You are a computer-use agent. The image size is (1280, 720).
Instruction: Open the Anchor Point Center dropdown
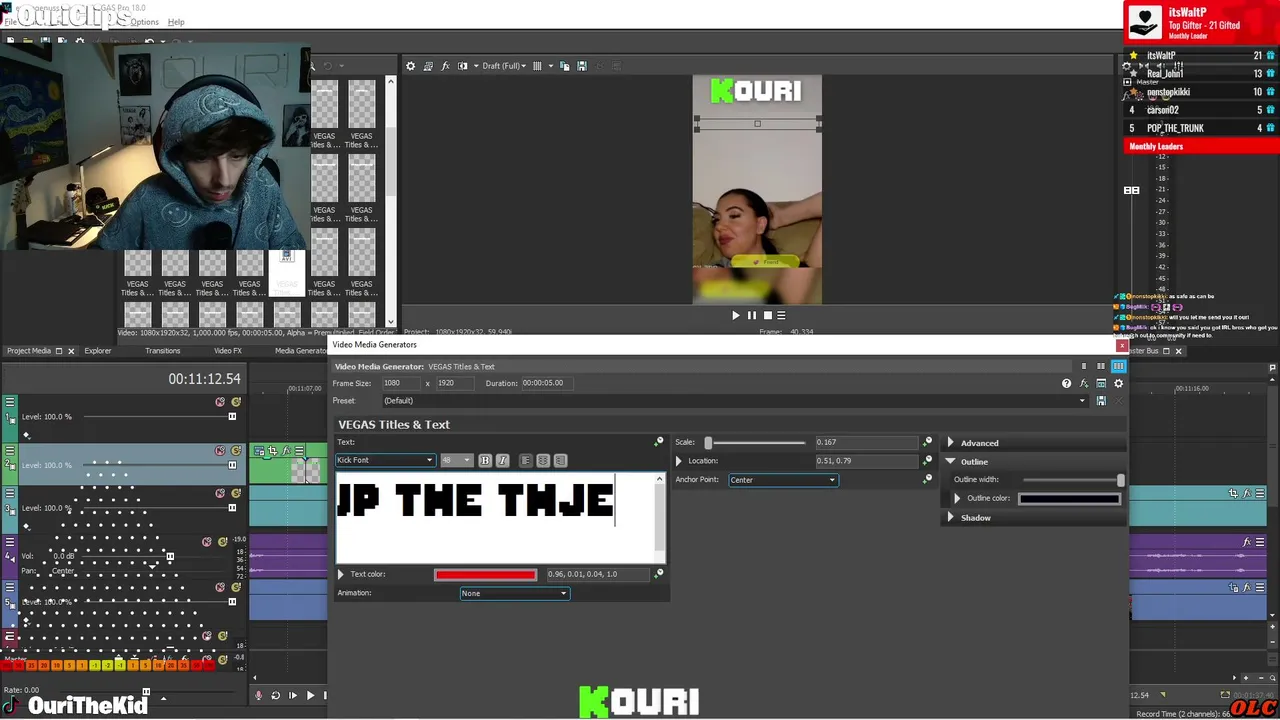782,480
